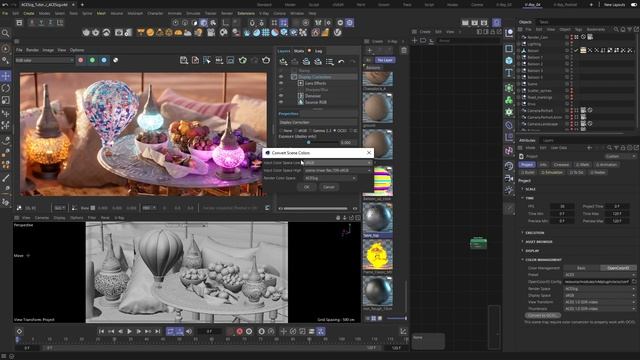Image resolution: width=640 pixels, height=360 pixels.
Task: Open the Create menu in main menu bar
Action: tap(29, 13)
